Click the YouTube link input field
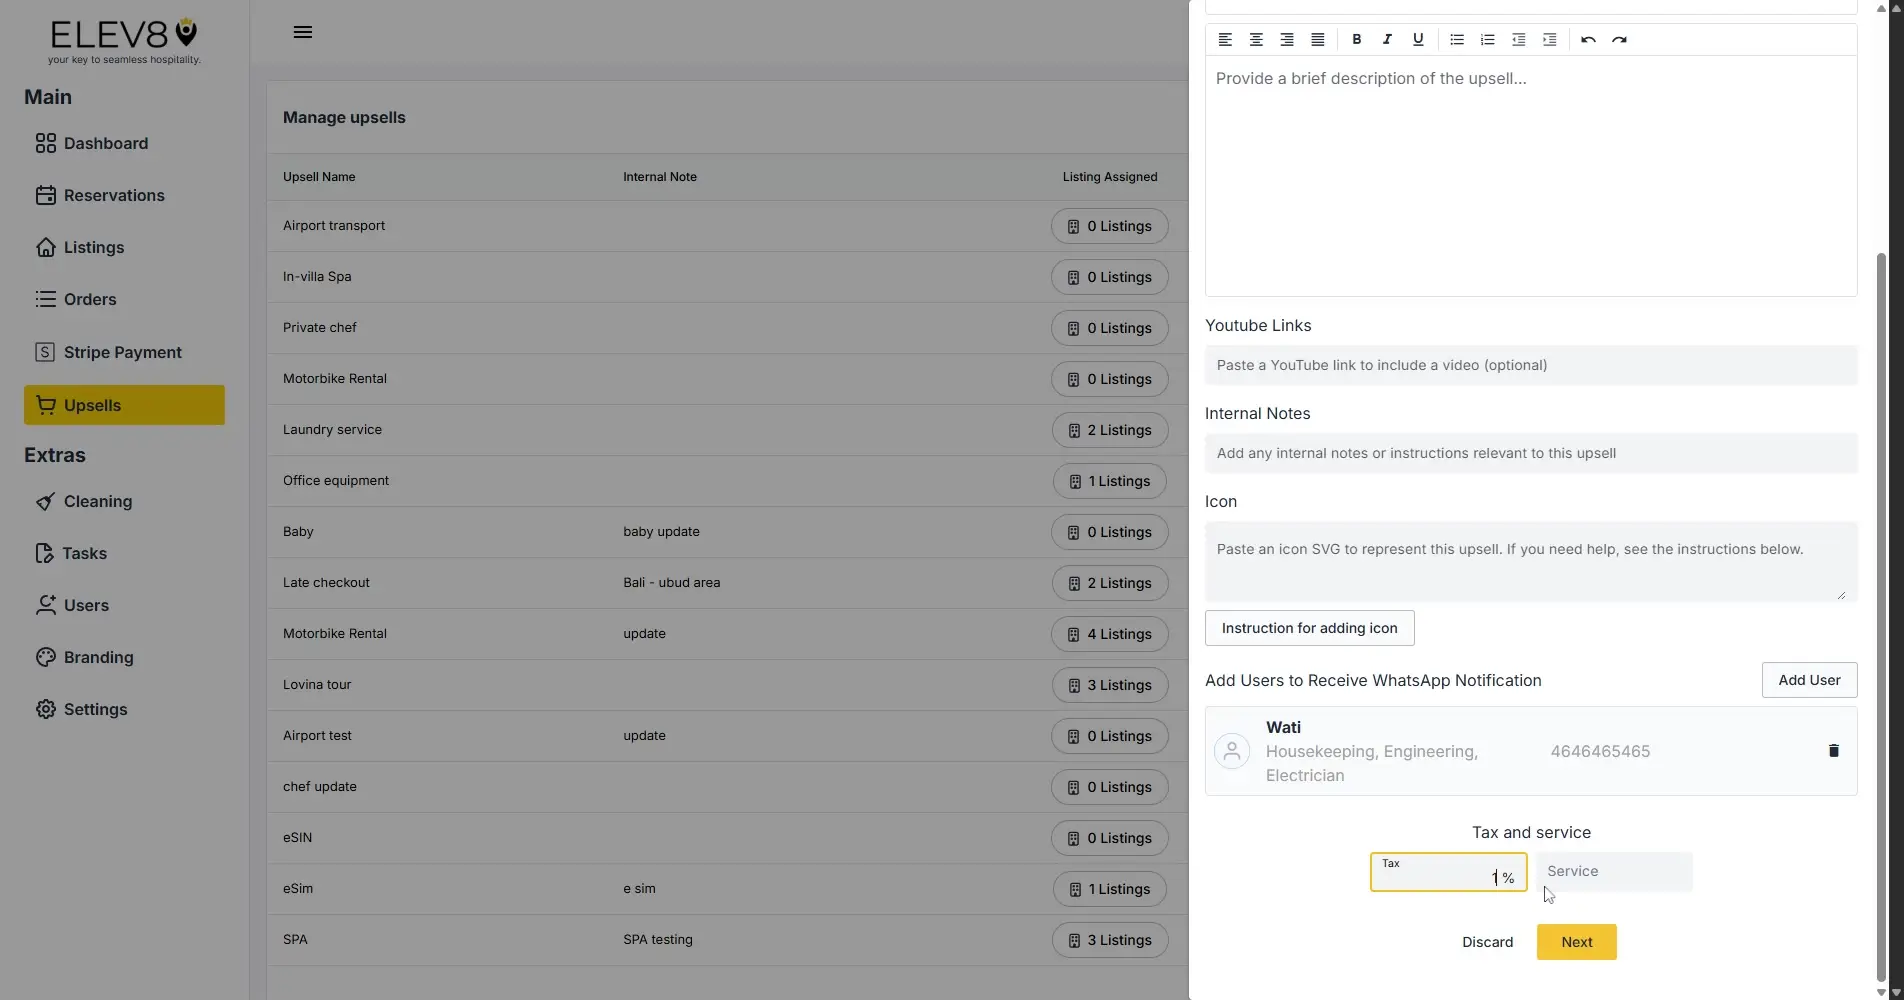 1530,365
